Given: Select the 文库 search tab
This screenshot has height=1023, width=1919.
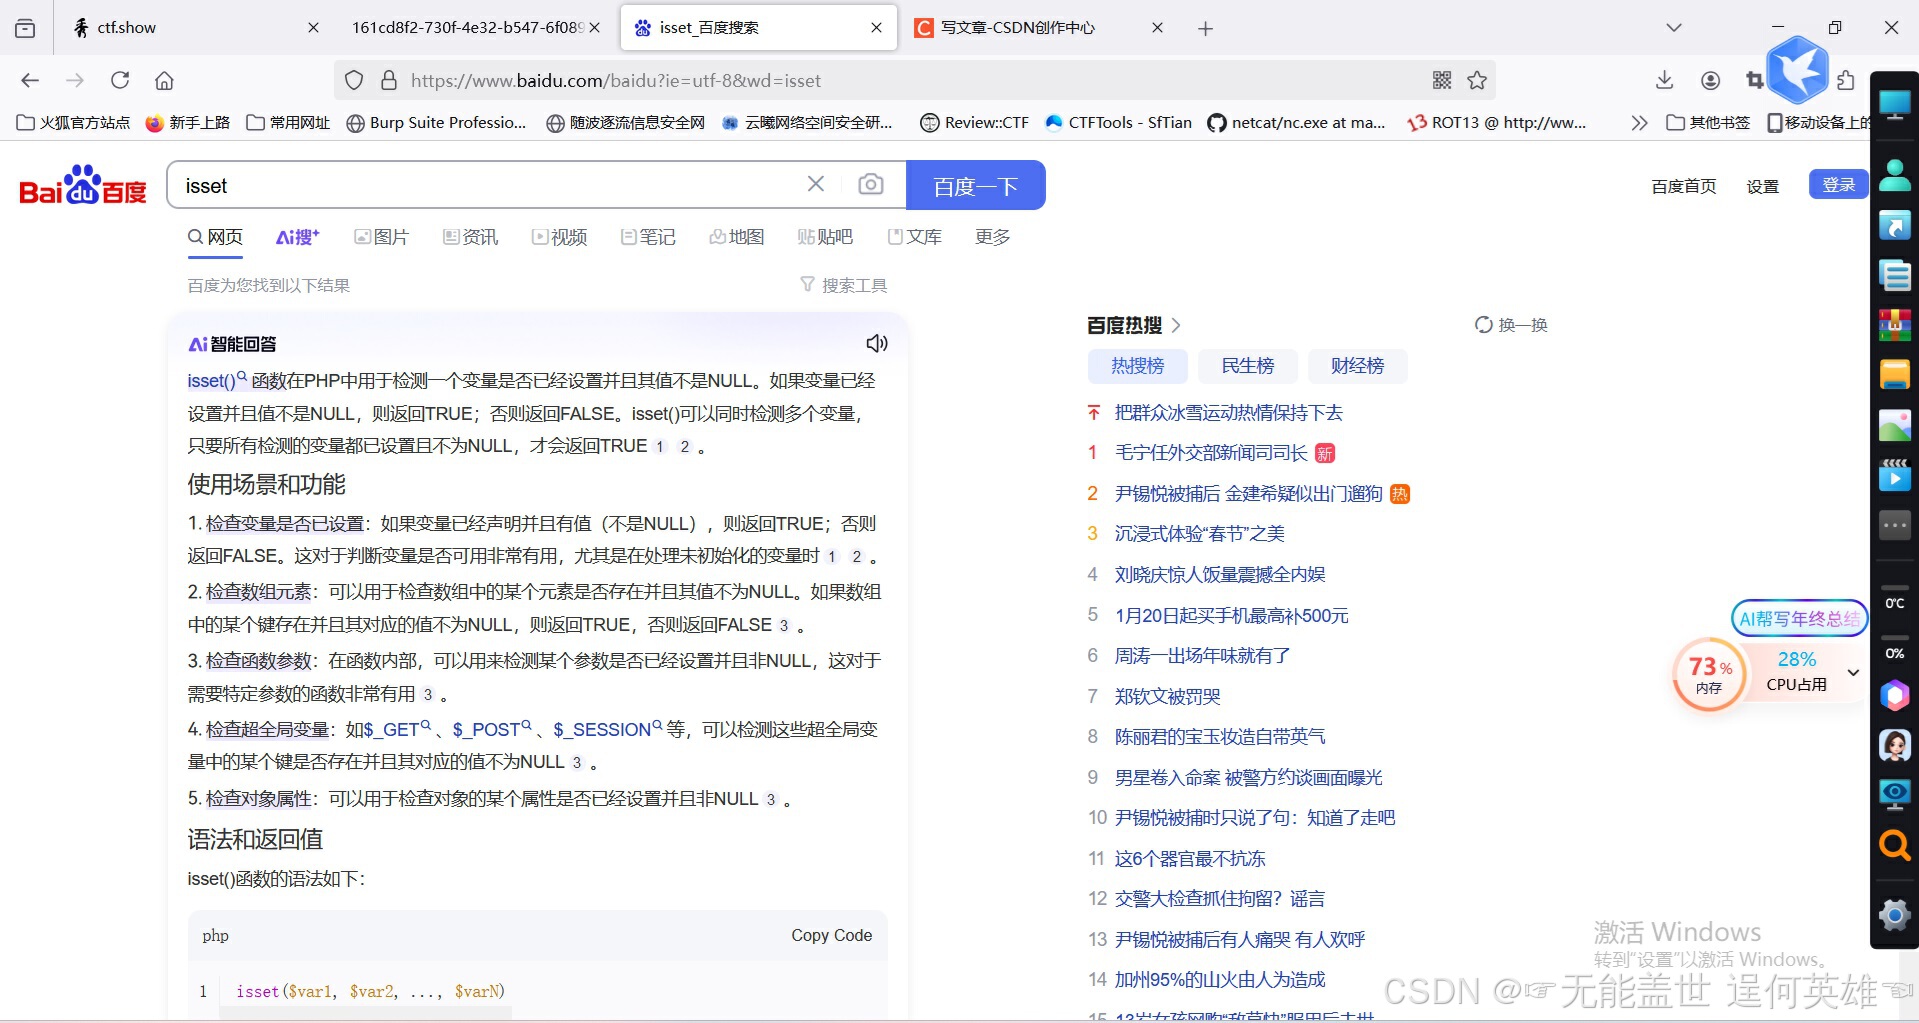Looking at the screenshot, I should tap(915, 237).
